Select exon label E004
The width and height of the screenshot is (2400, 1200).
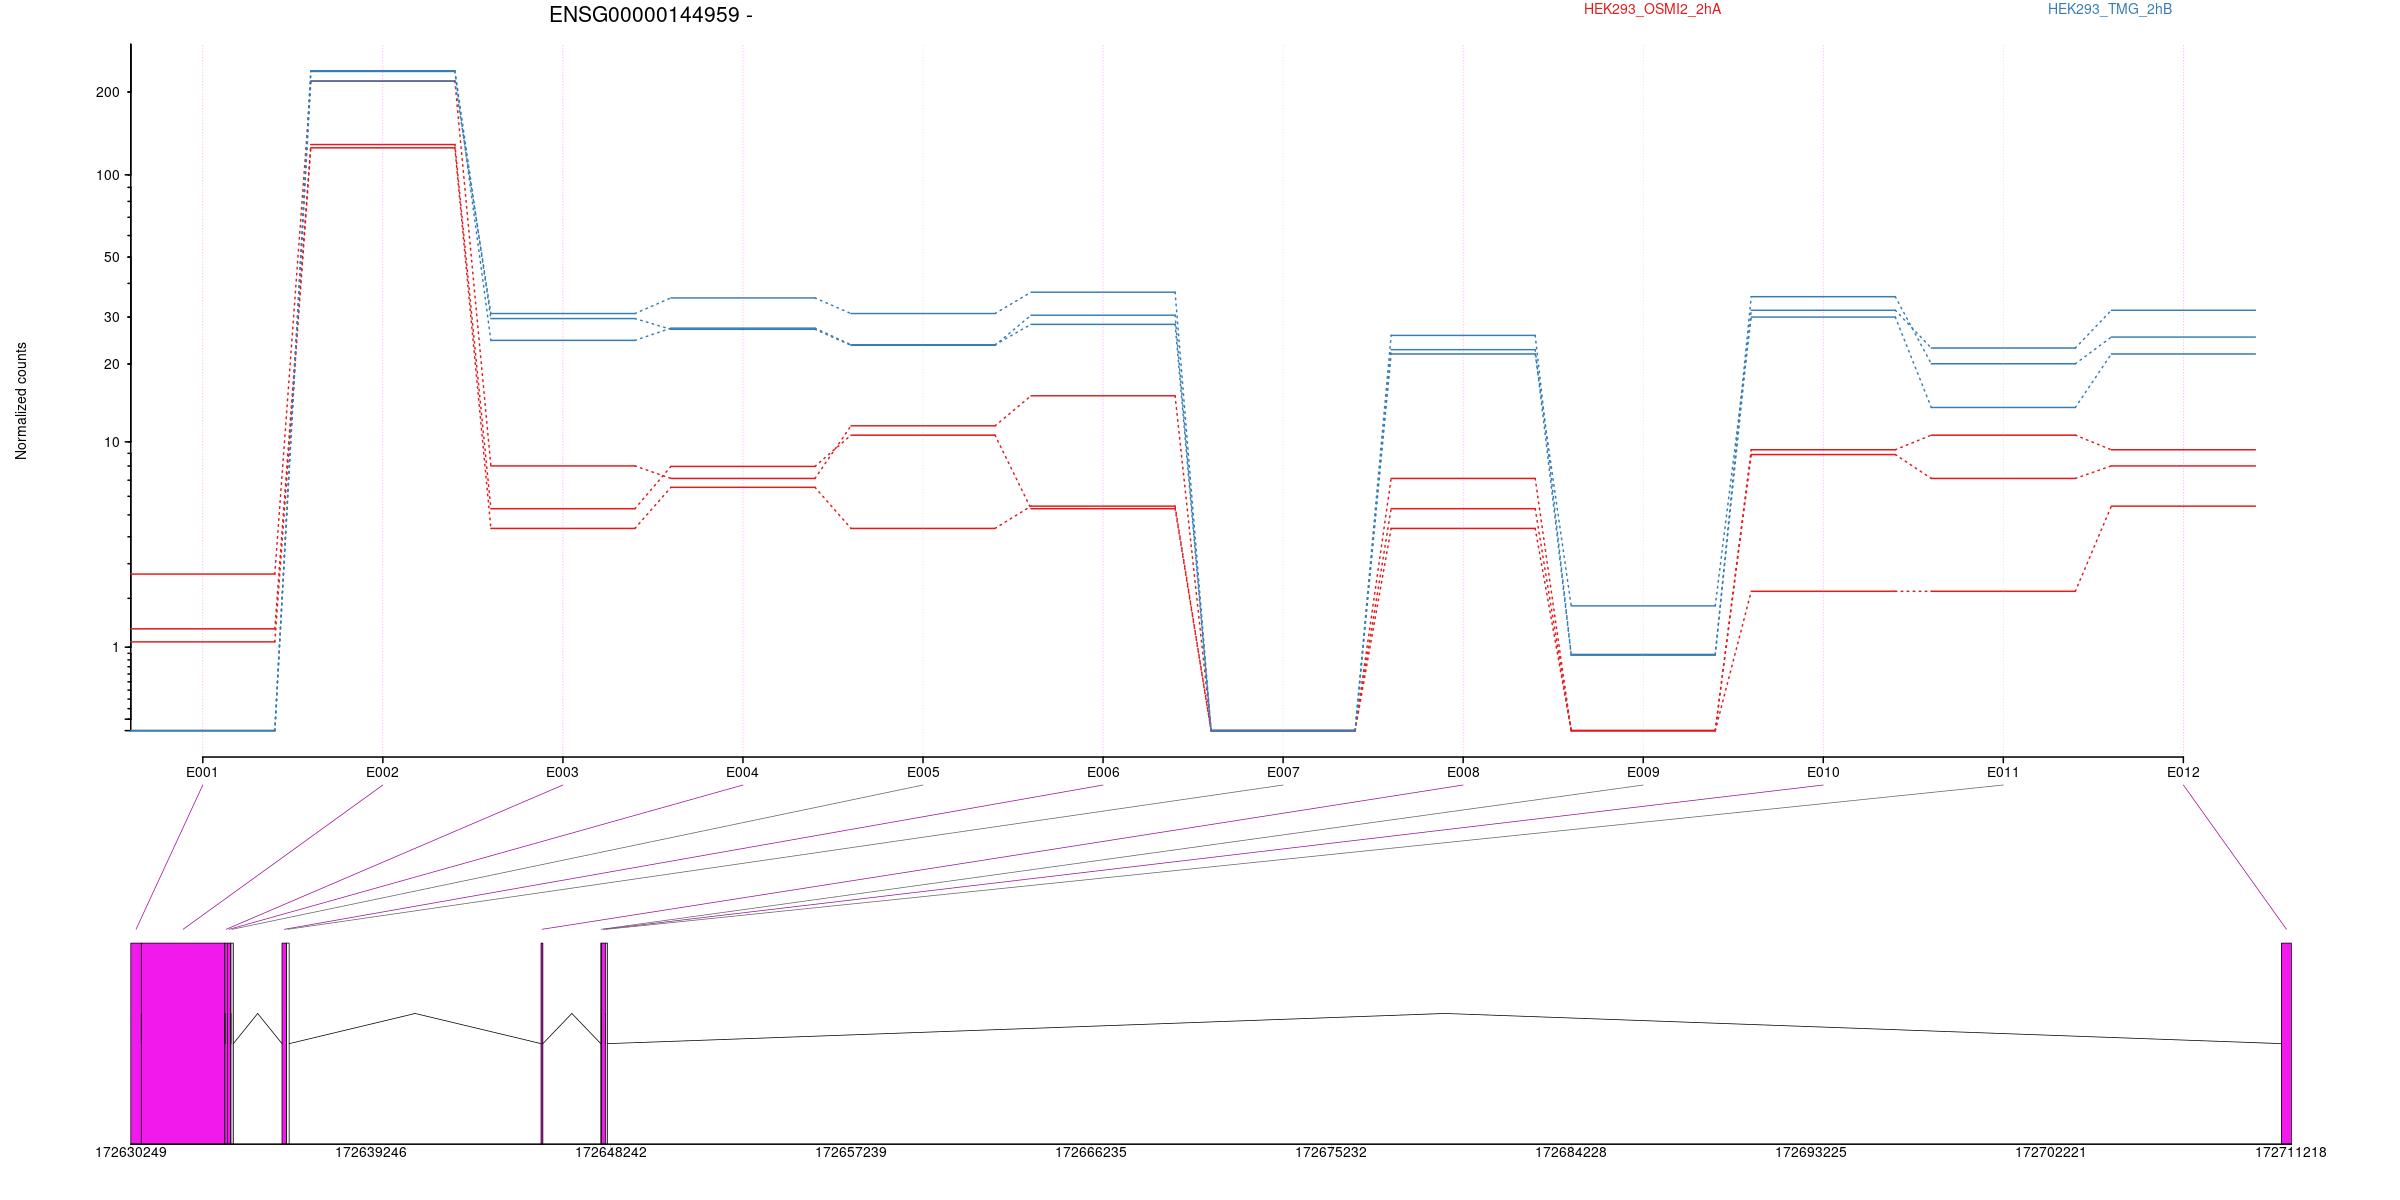pyautogui.click(x=742, y=772)
